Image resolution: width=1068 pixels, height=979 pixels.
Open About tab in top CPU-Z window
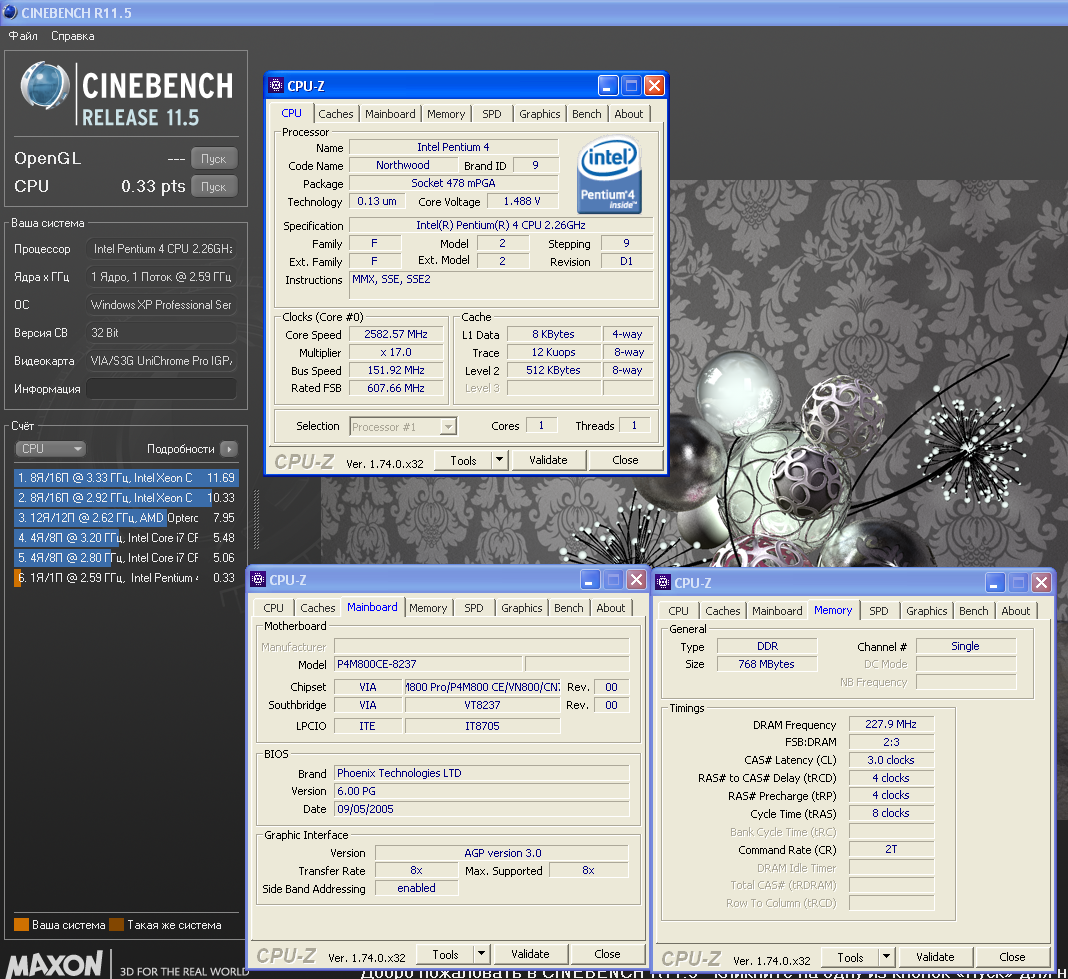coord(629,114)
